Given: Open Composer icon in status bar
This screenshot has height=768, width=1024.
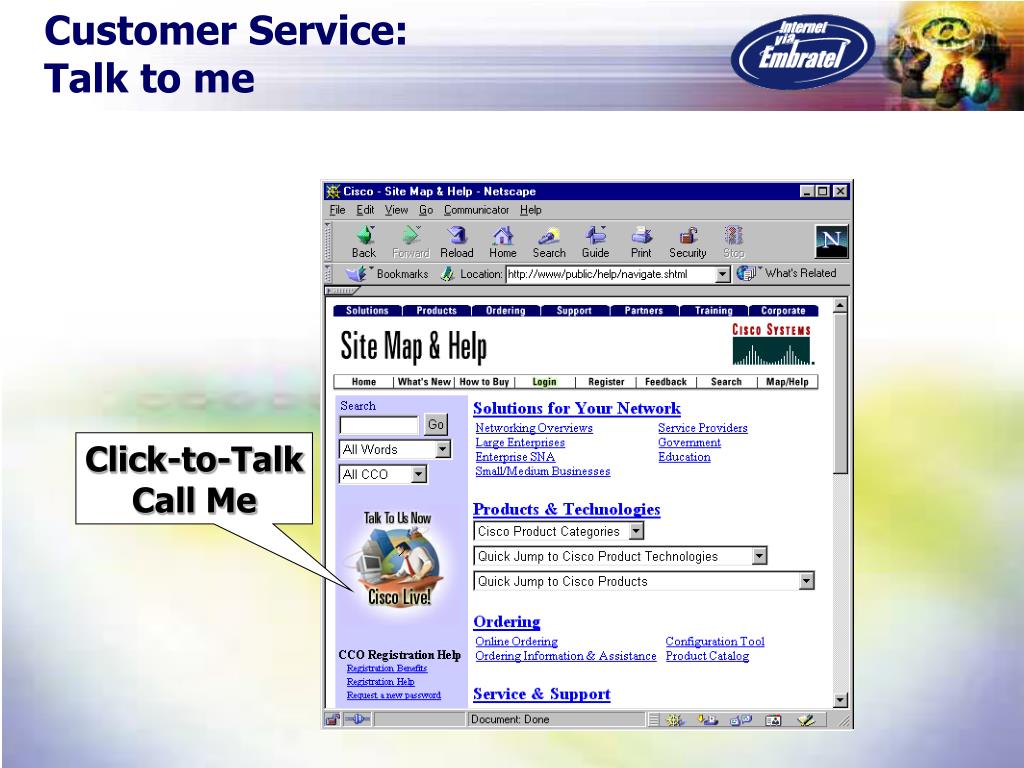Looking at the screenshot, I should 807,720.
